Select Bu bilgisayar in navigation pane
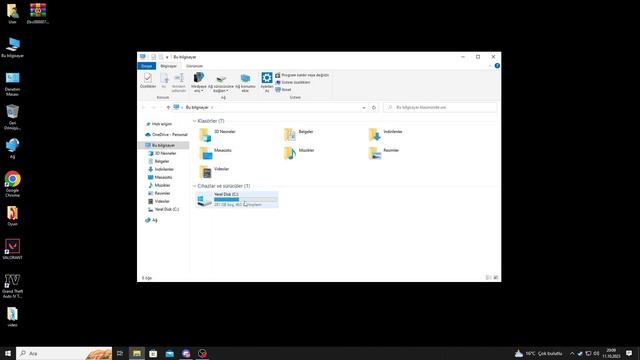This screenshot has height=360, width=640. point(163,145)
